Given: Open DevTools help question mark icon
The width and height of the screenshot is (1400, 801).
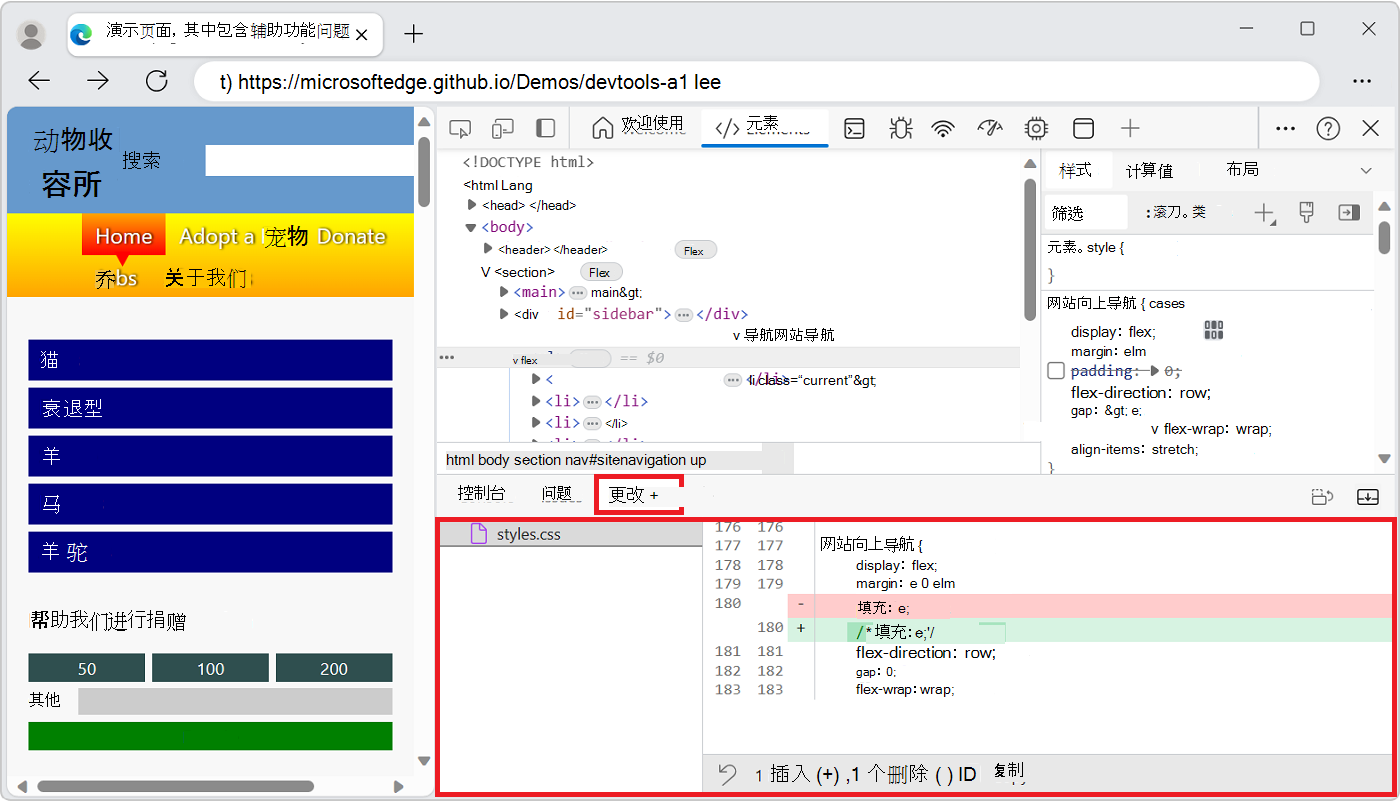Looking at the screenshot, I should [1328, 128].
